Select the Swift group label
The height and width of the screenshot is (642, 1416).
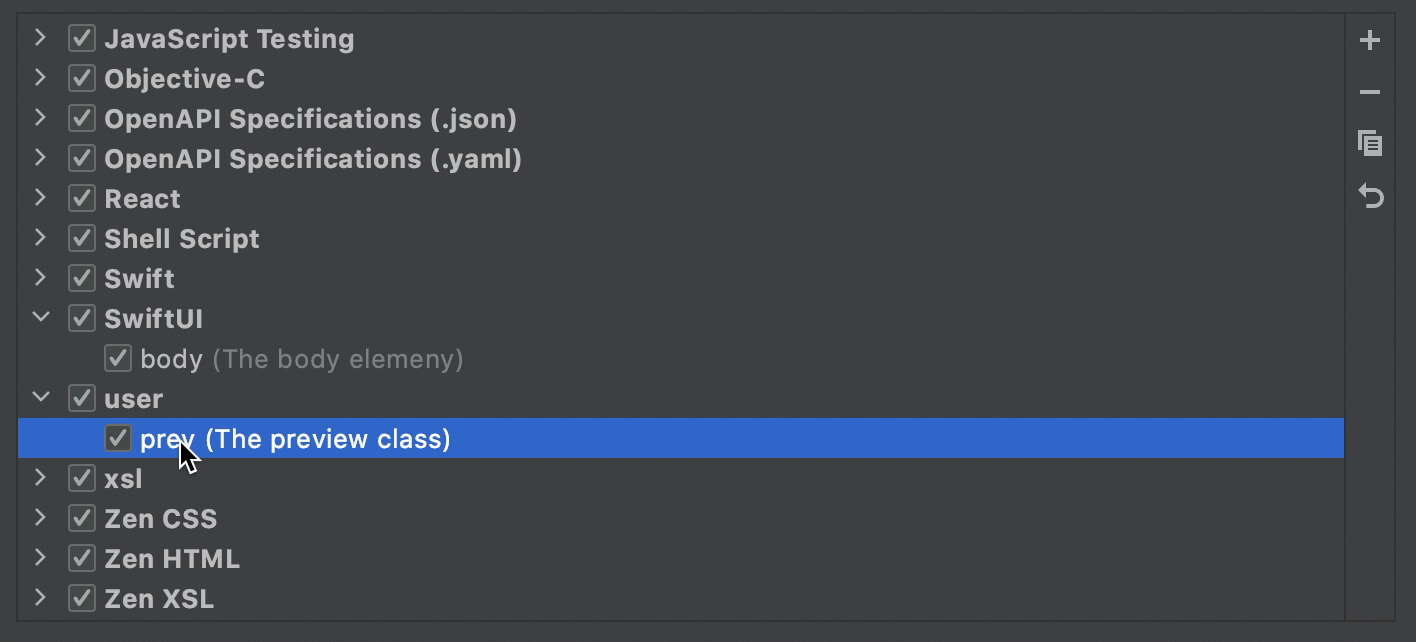139,279
